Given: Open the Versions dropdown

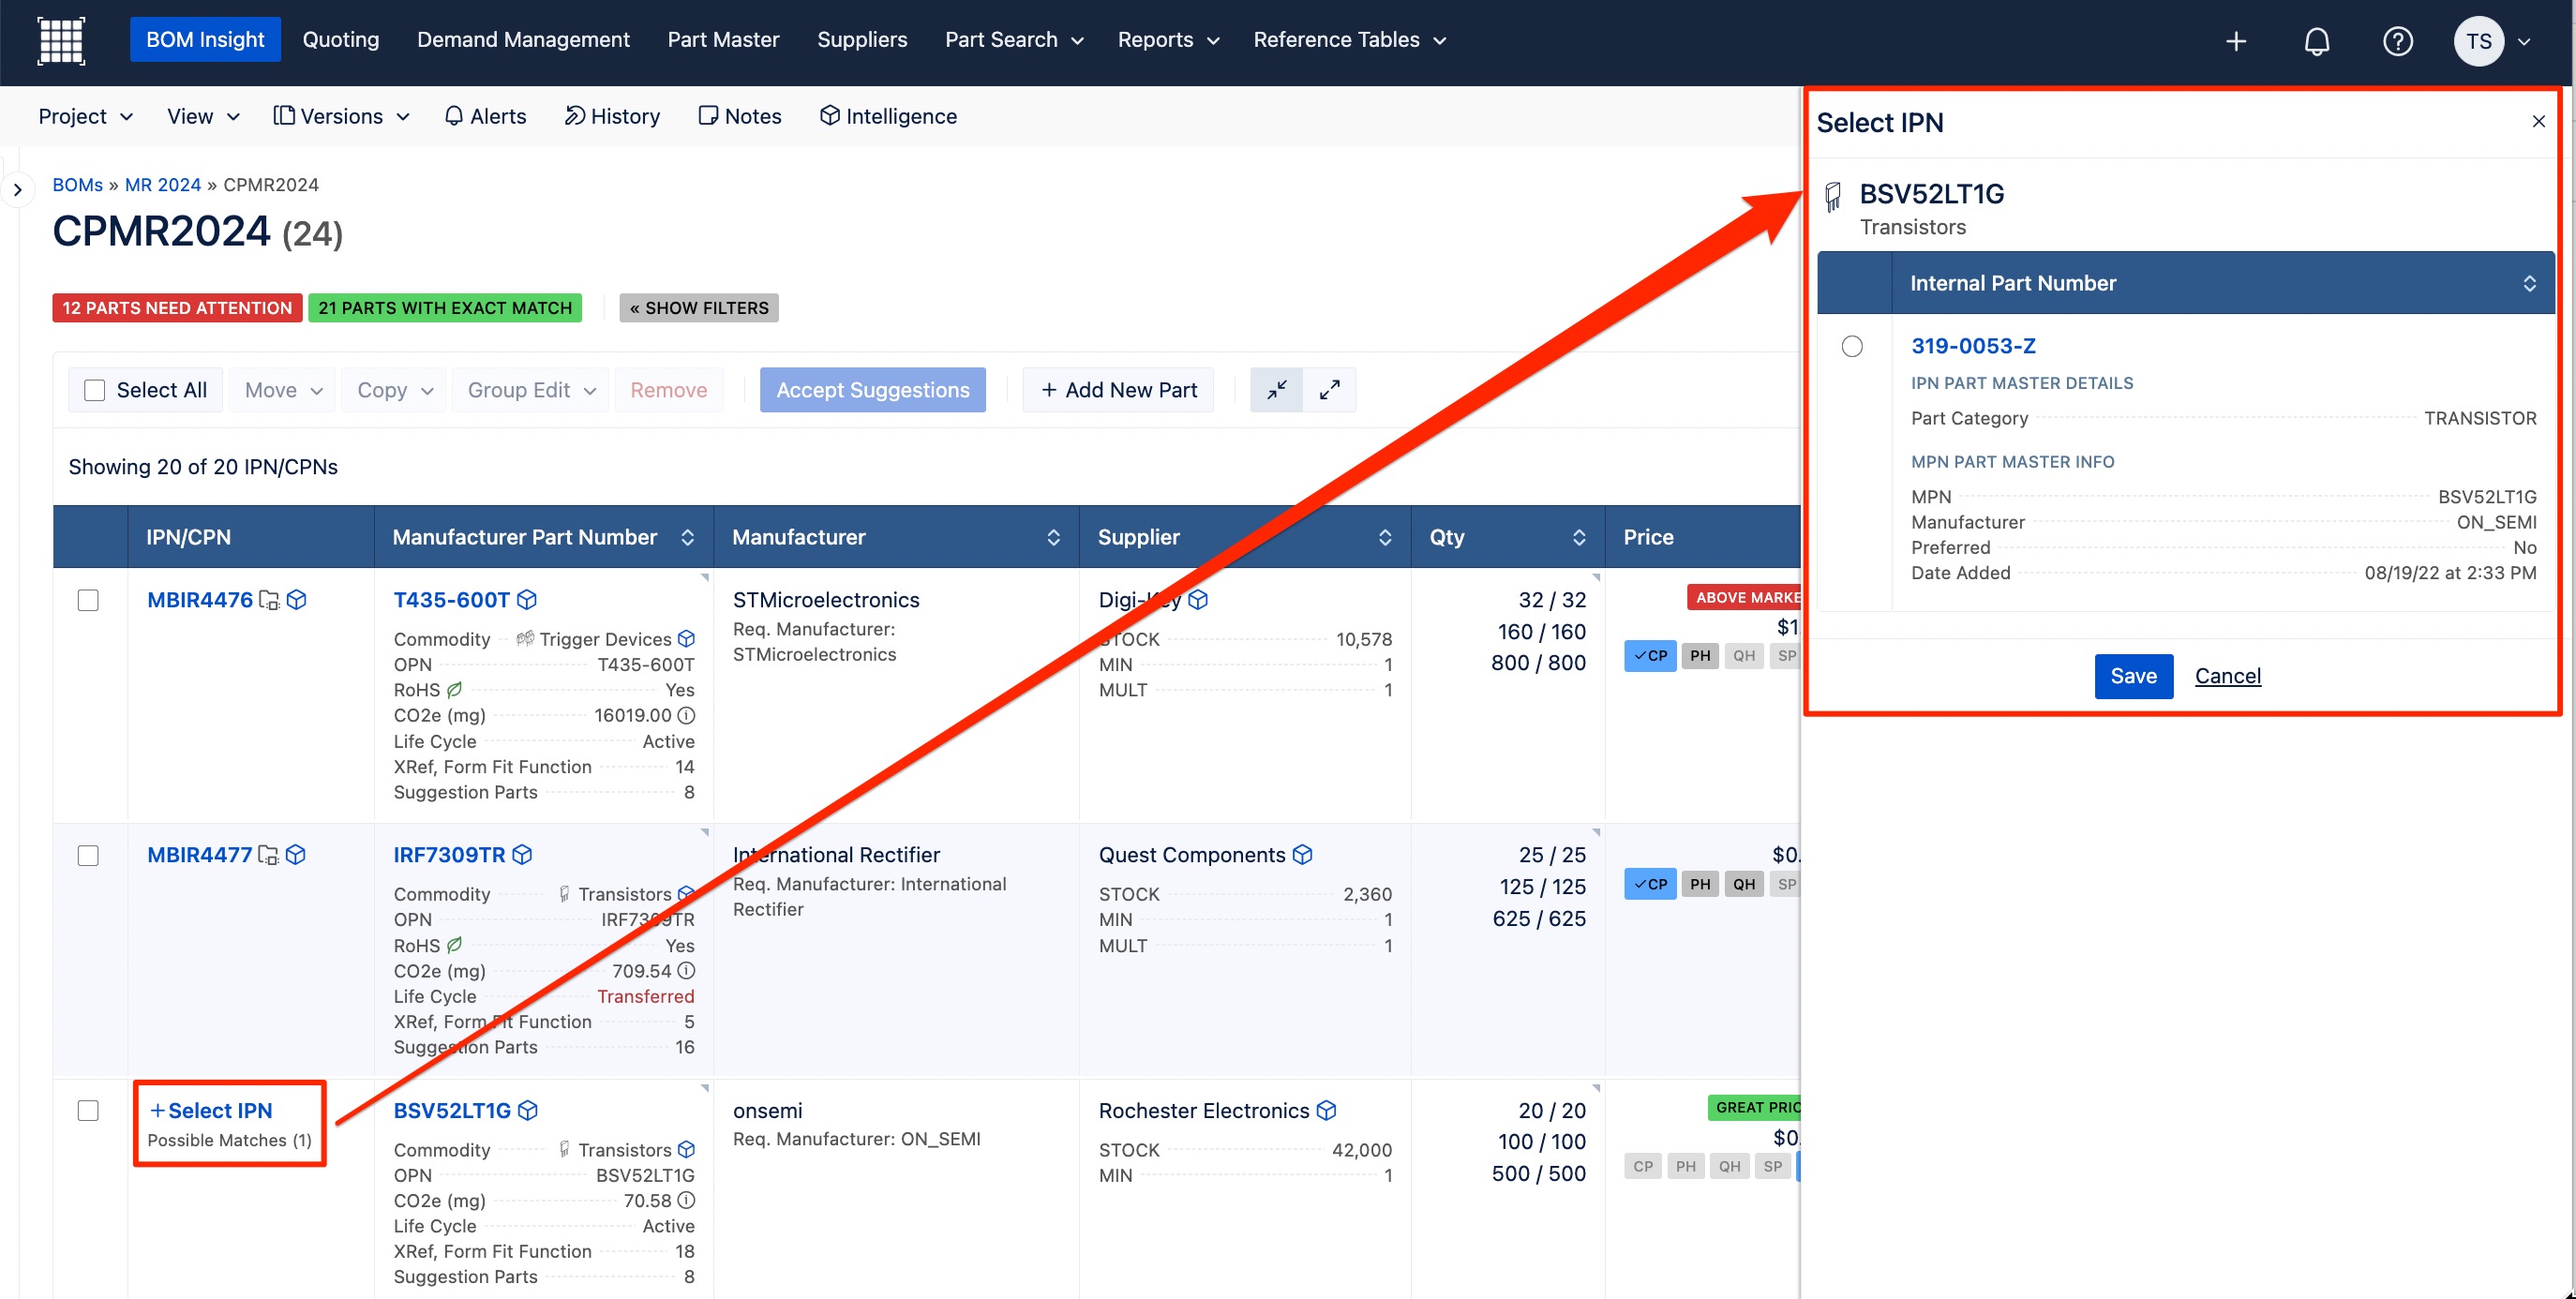Looking at the screenshot, I should coord(341,116).
